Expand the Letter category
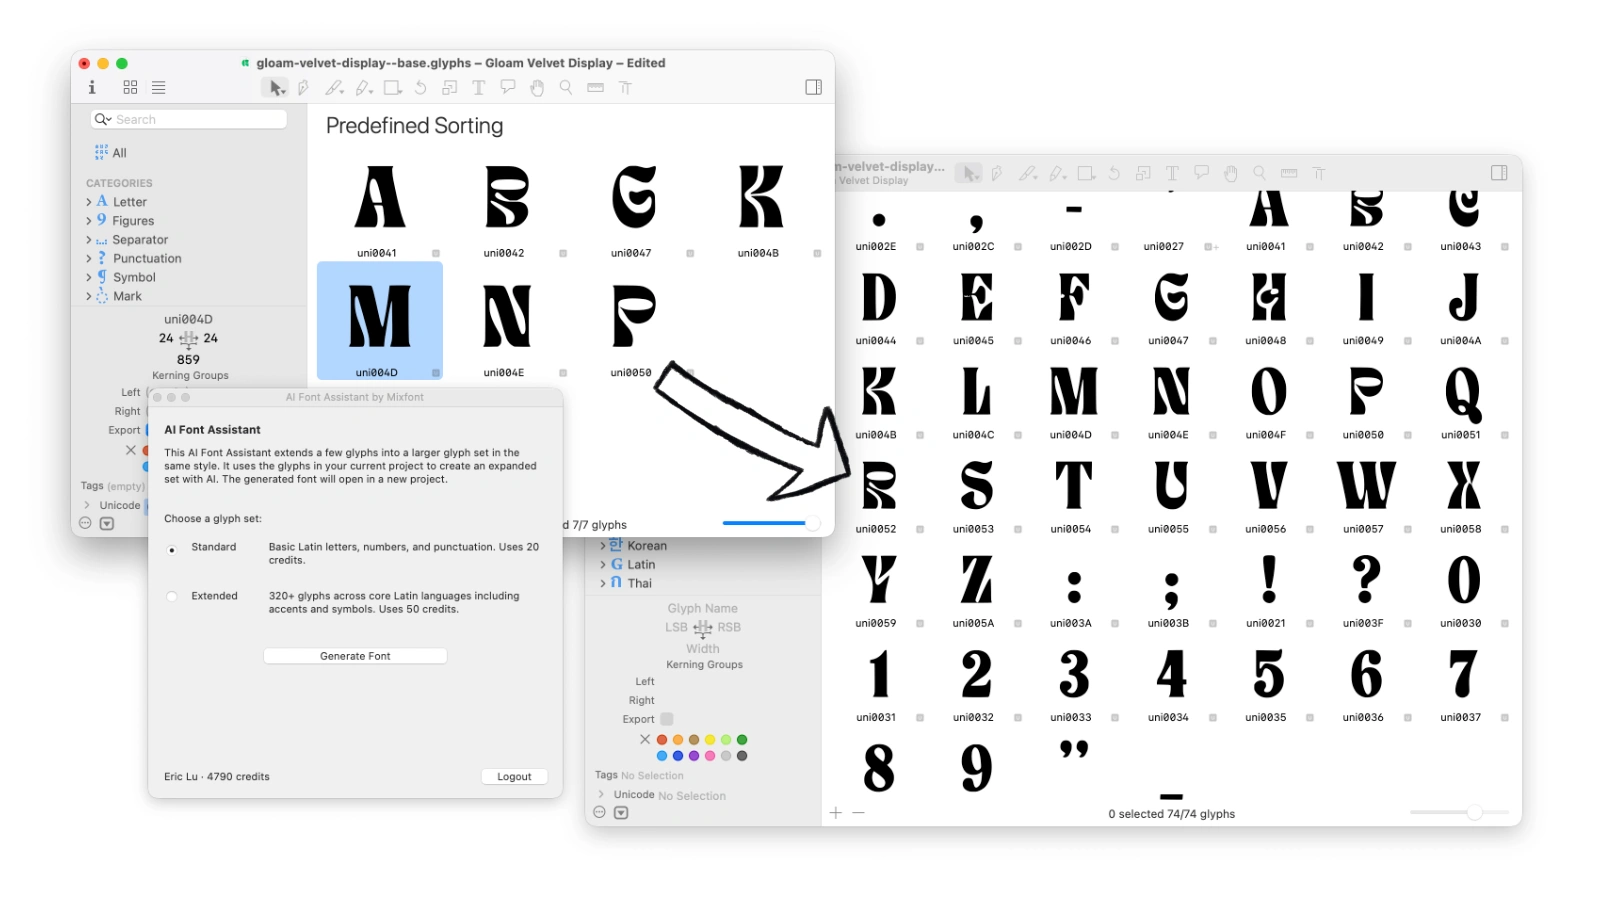 click(x=89, y=202)
